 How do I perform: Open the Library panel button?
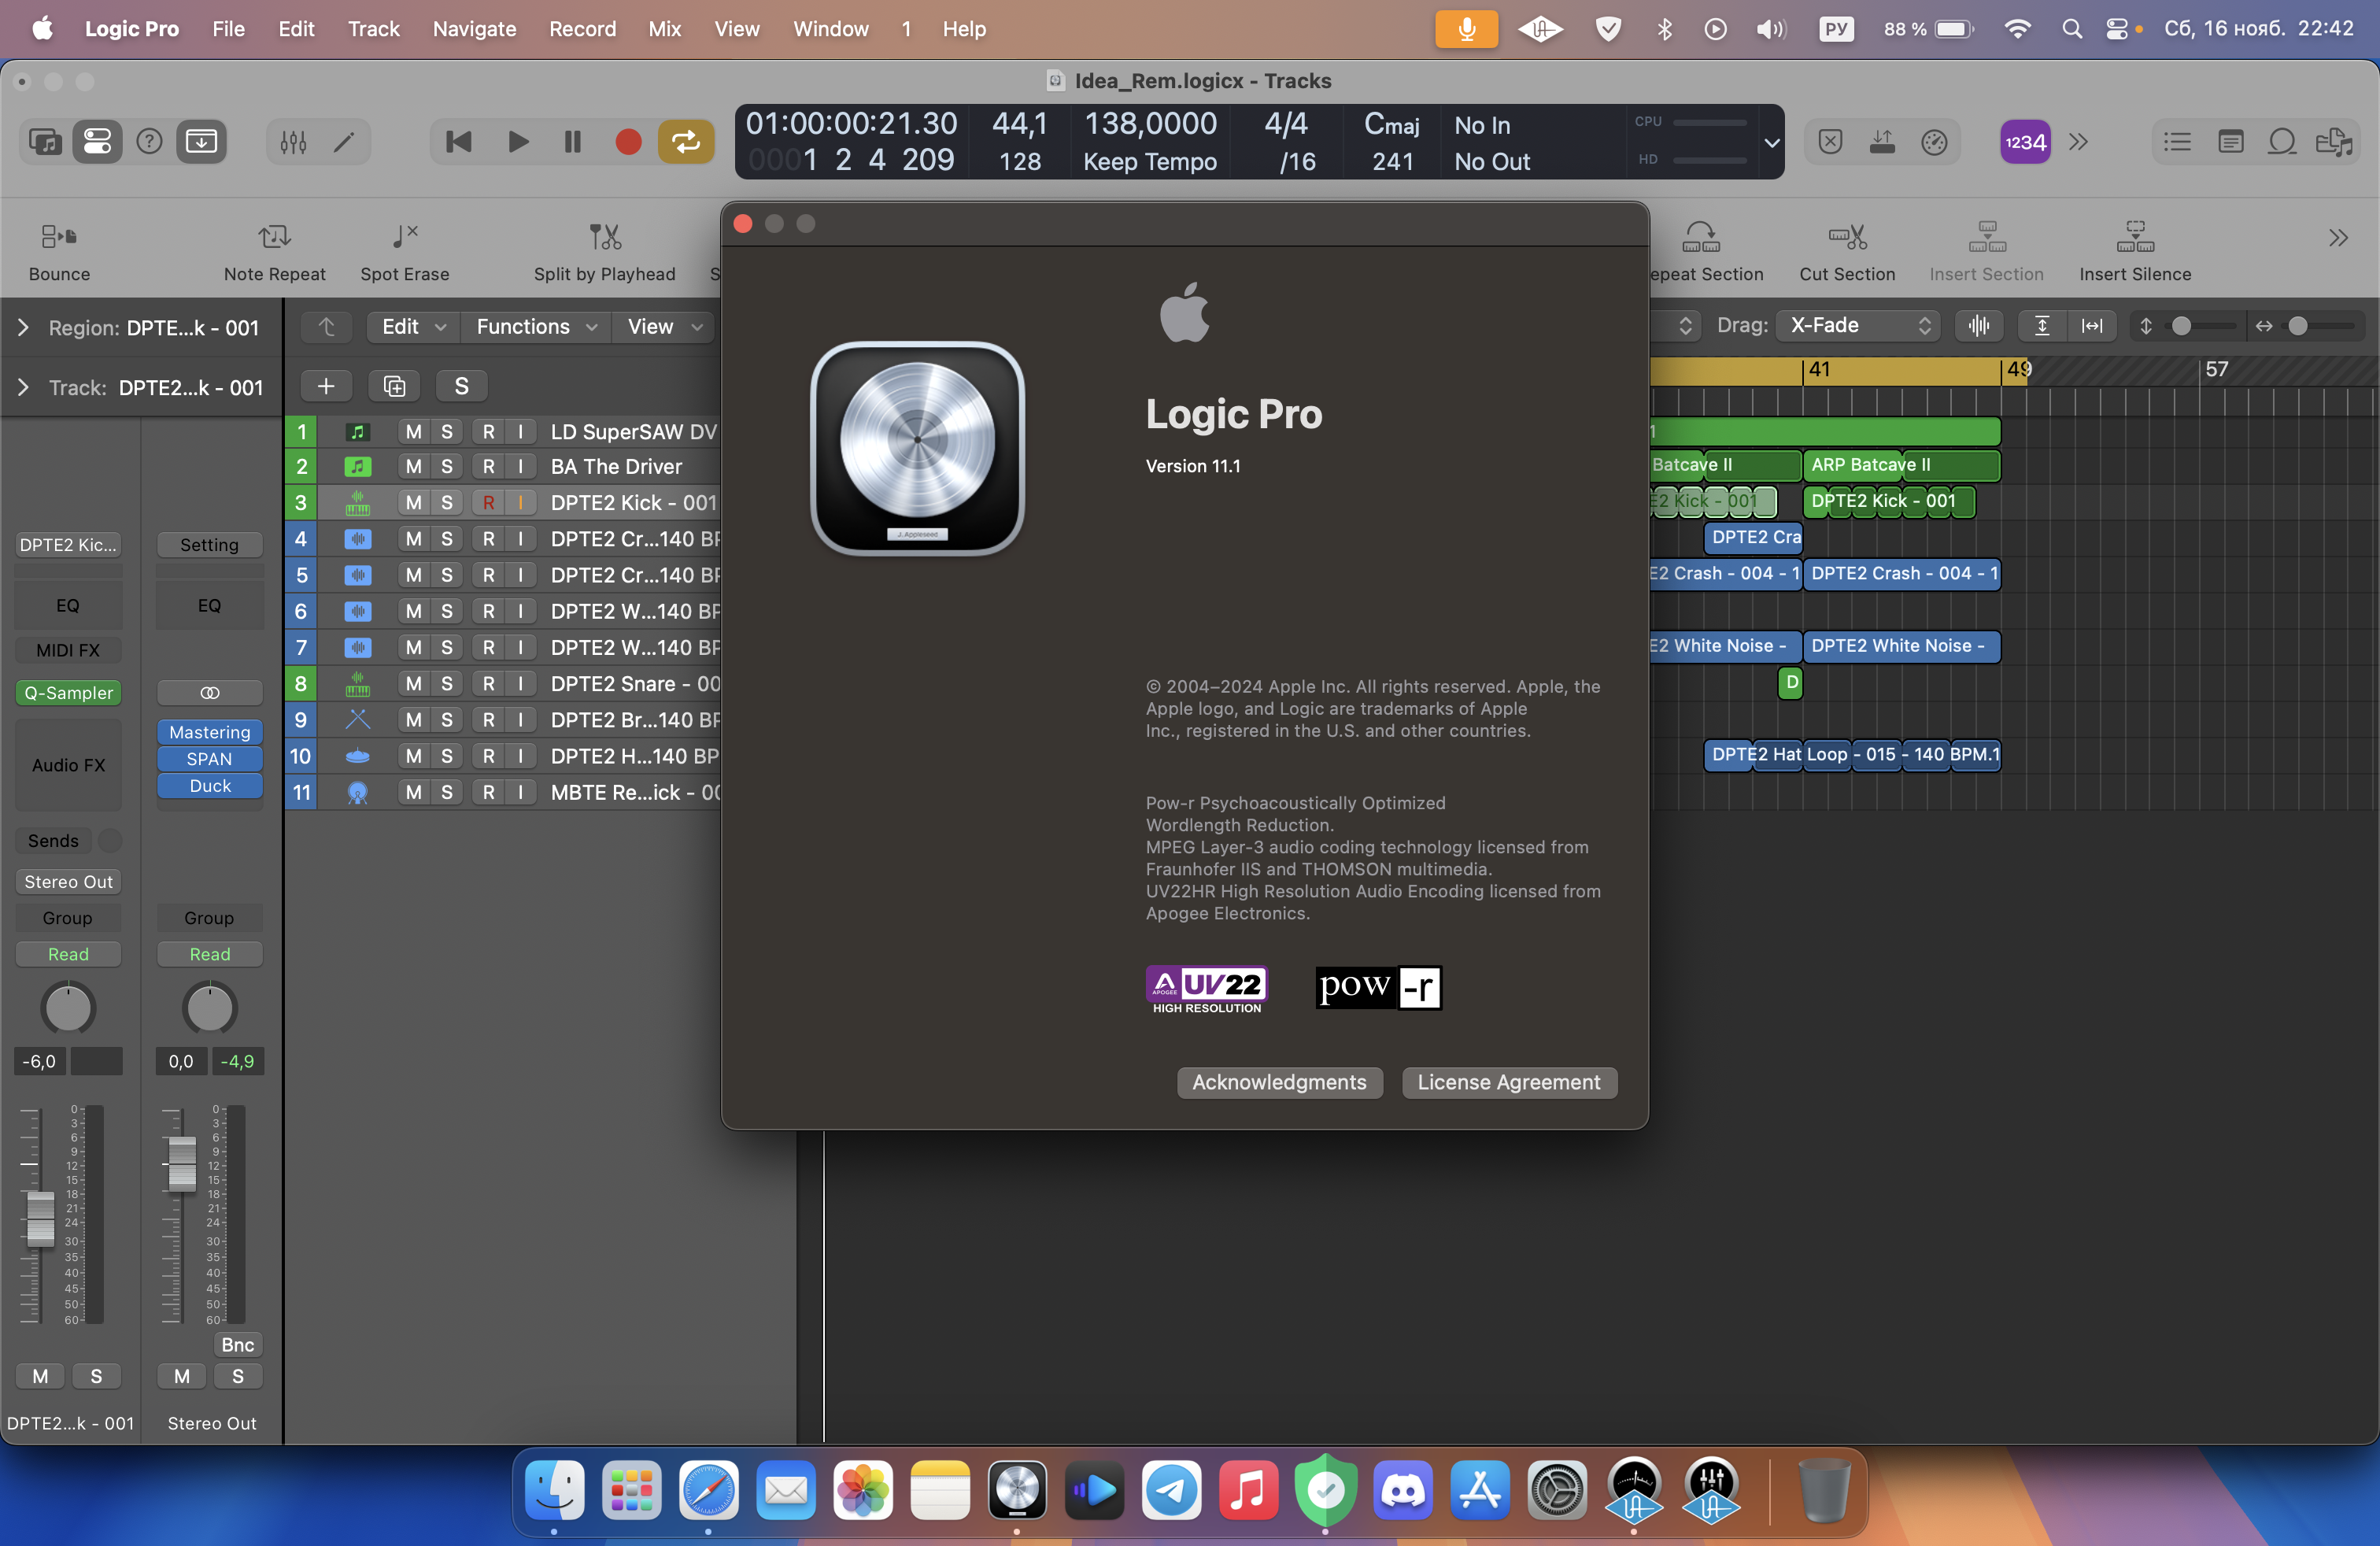coord(45,142)
